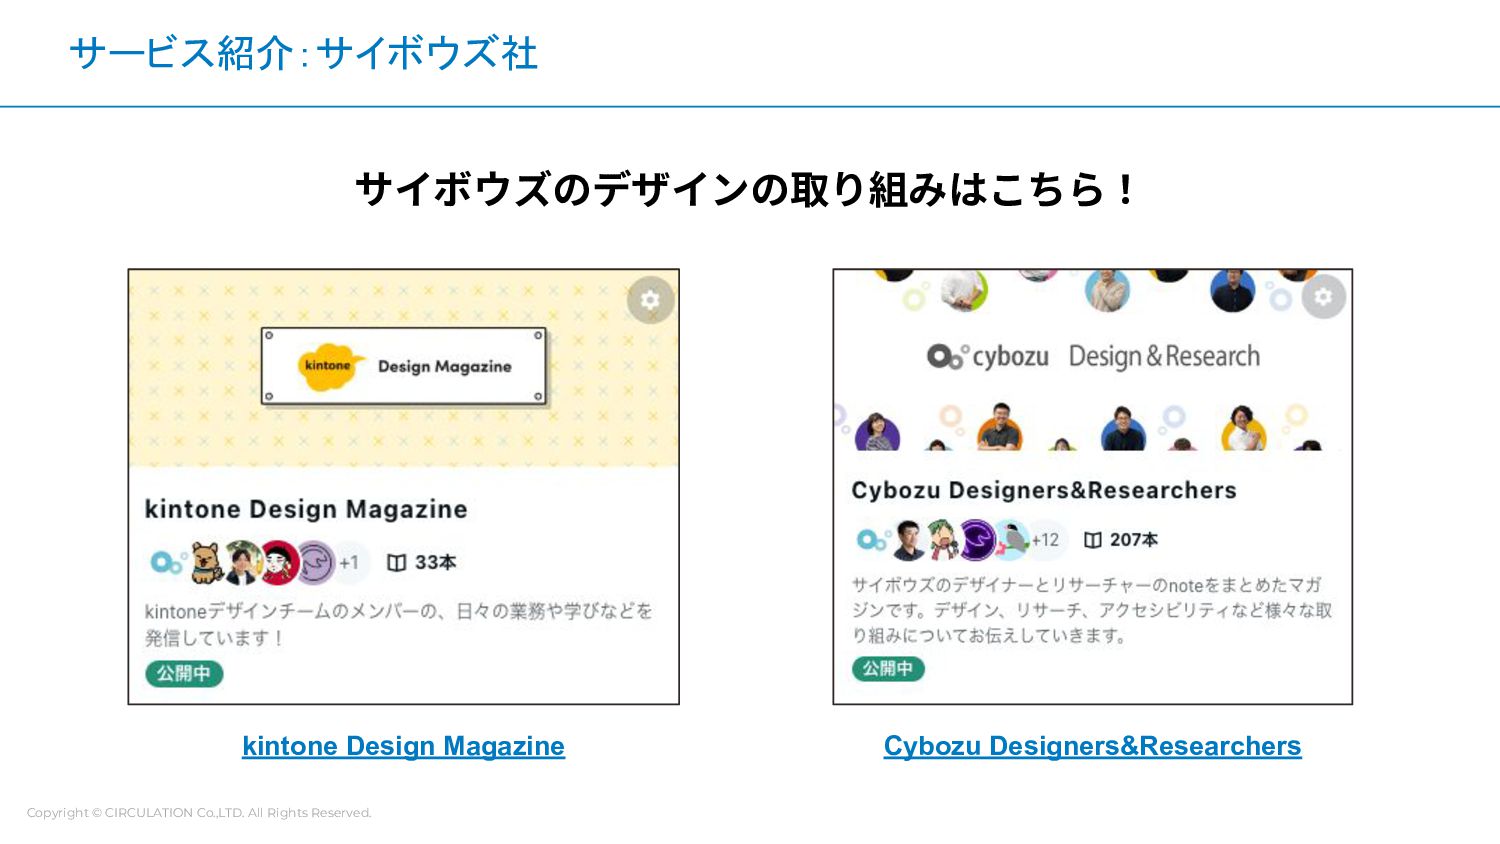Select the kintone Design Magazine card title
Screen dimensions: 1500x844
point(306,509)
